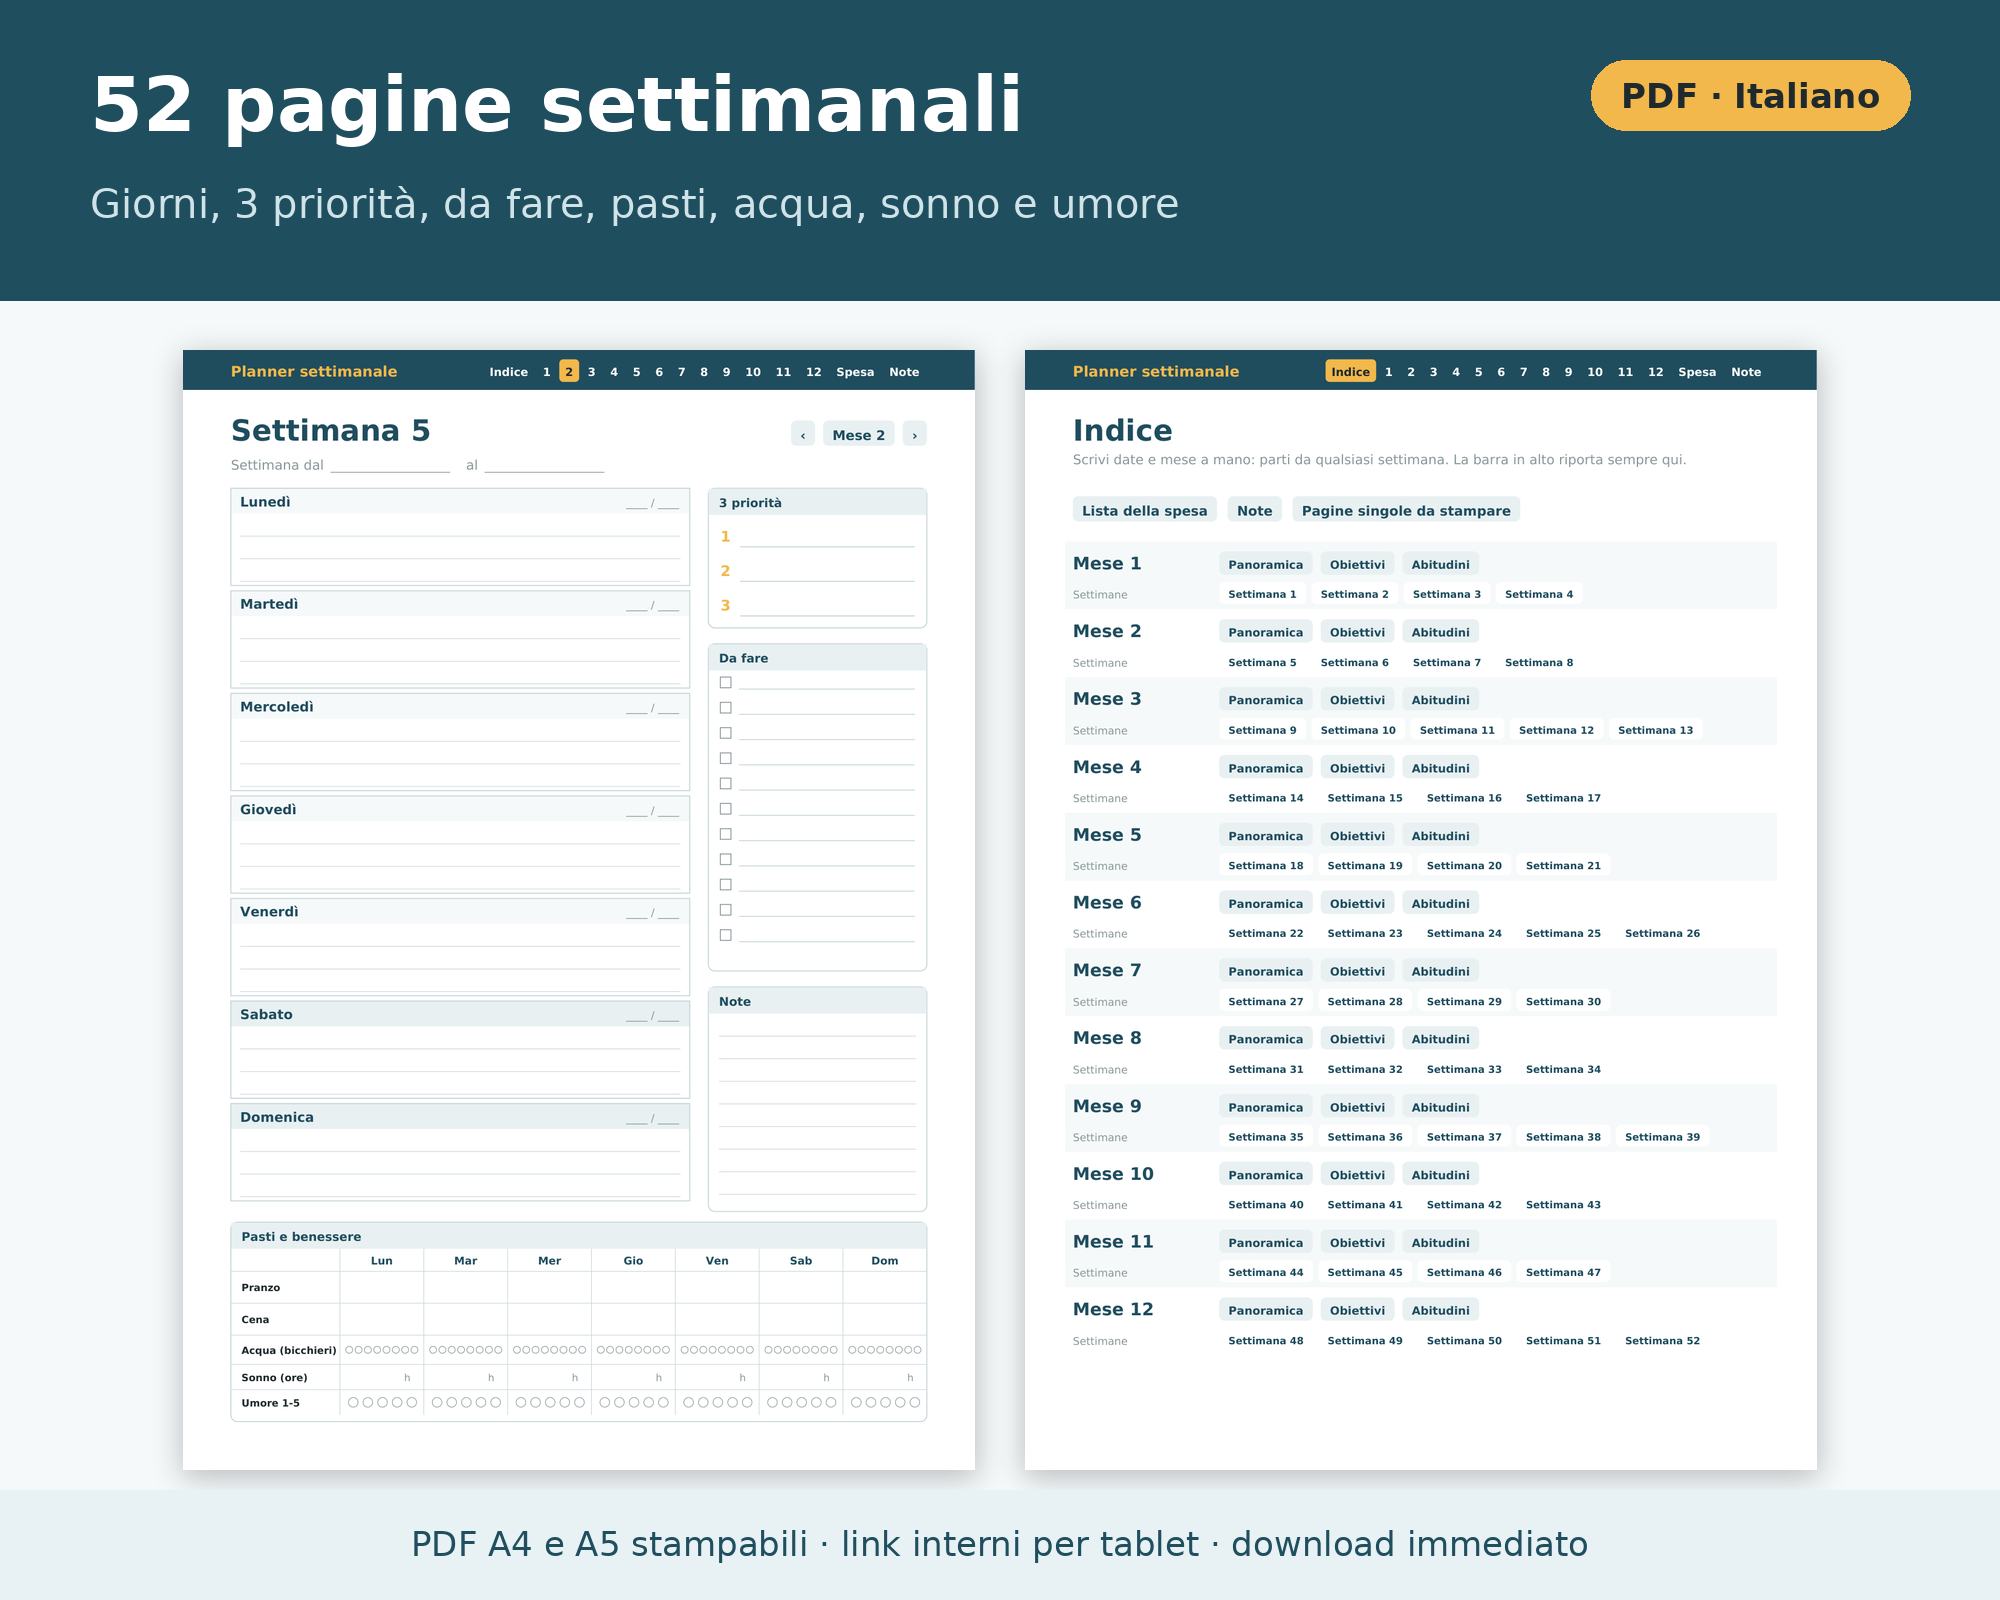Go to Settimana 26 link

tap(1662, 933)
